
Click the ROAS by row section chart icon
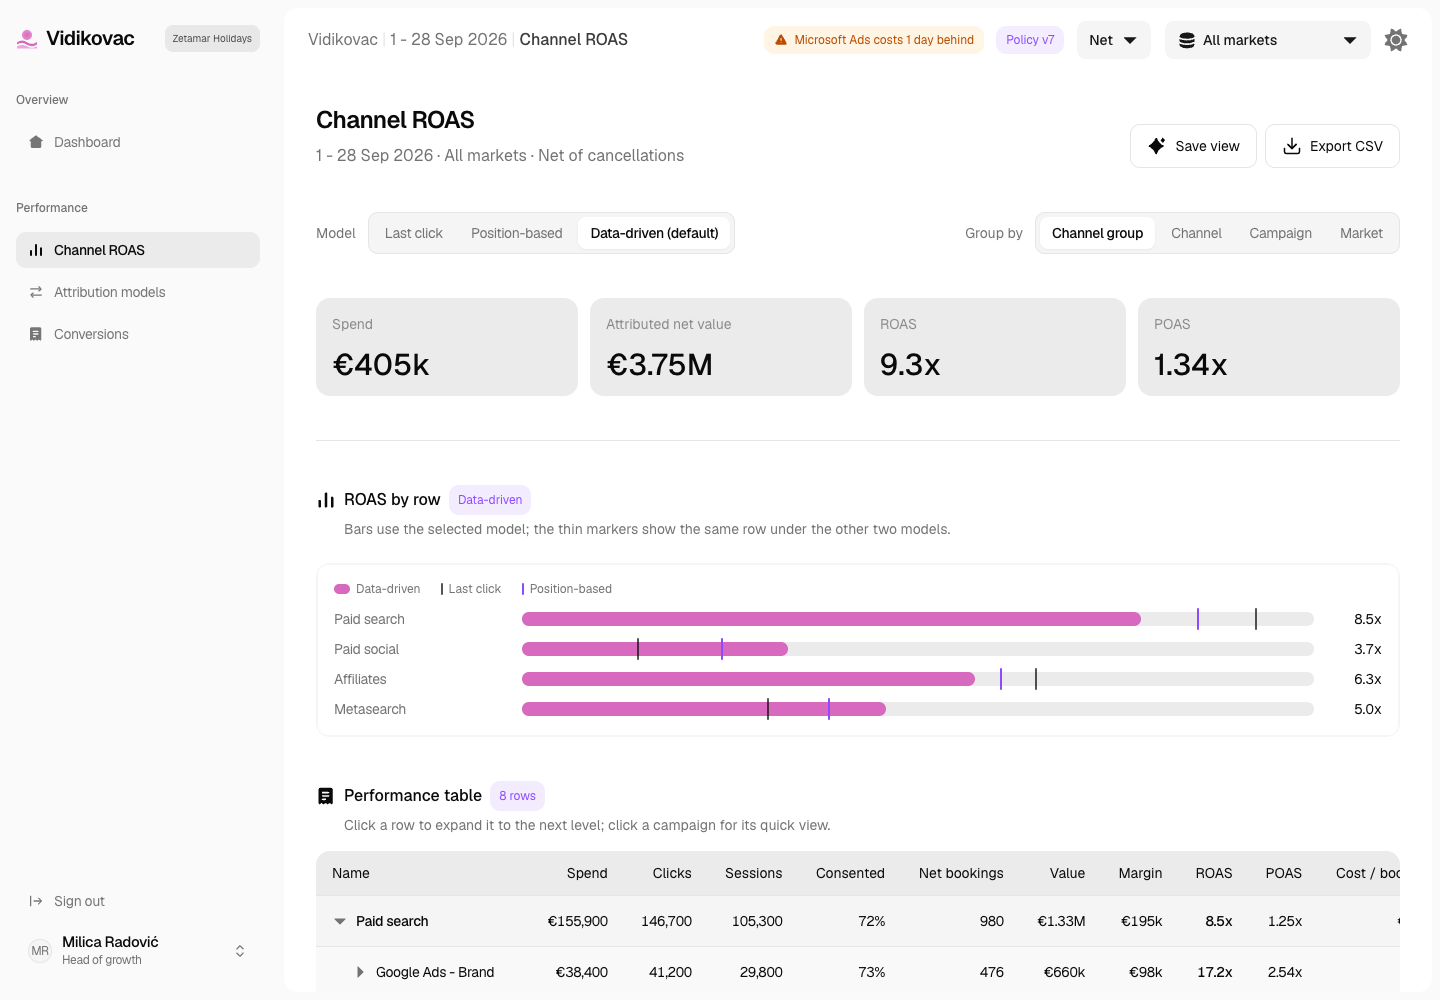[x=326, y=500]
